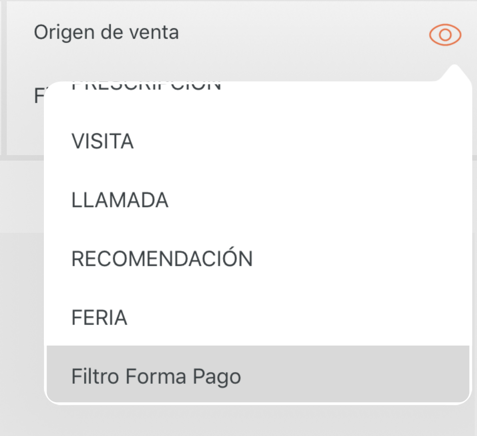Viewport: 477px width, 436px height.
Task: Set origin filter to the word VISITA
Action: 102,141
